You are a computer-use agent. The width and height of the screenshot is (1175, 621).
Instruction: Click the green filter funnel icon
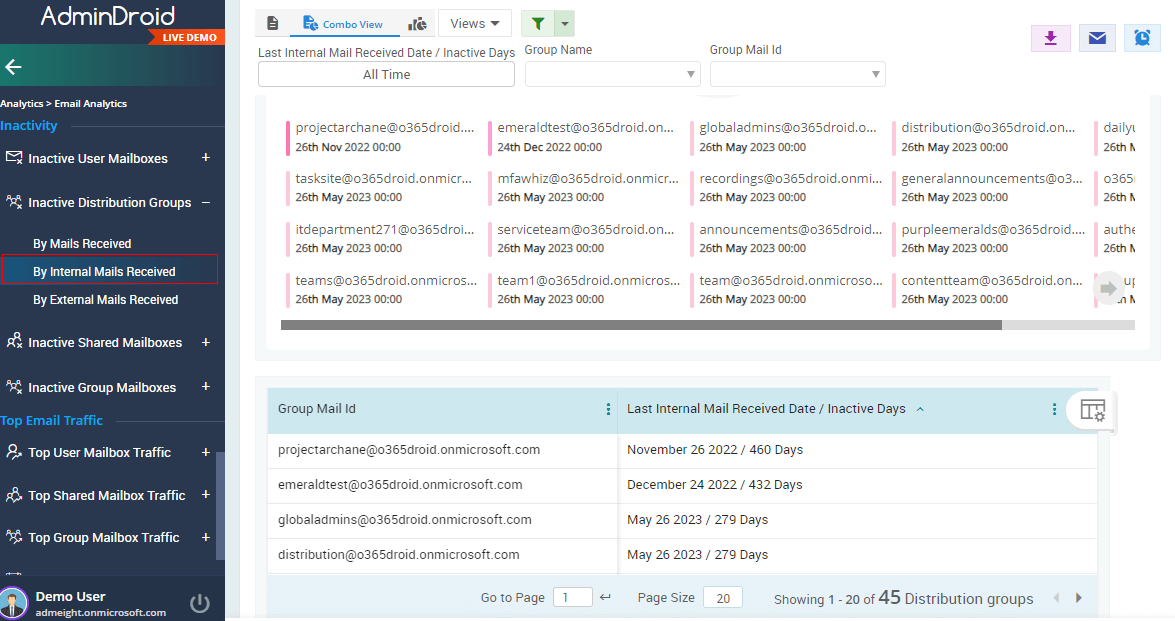tap(537, 24)
